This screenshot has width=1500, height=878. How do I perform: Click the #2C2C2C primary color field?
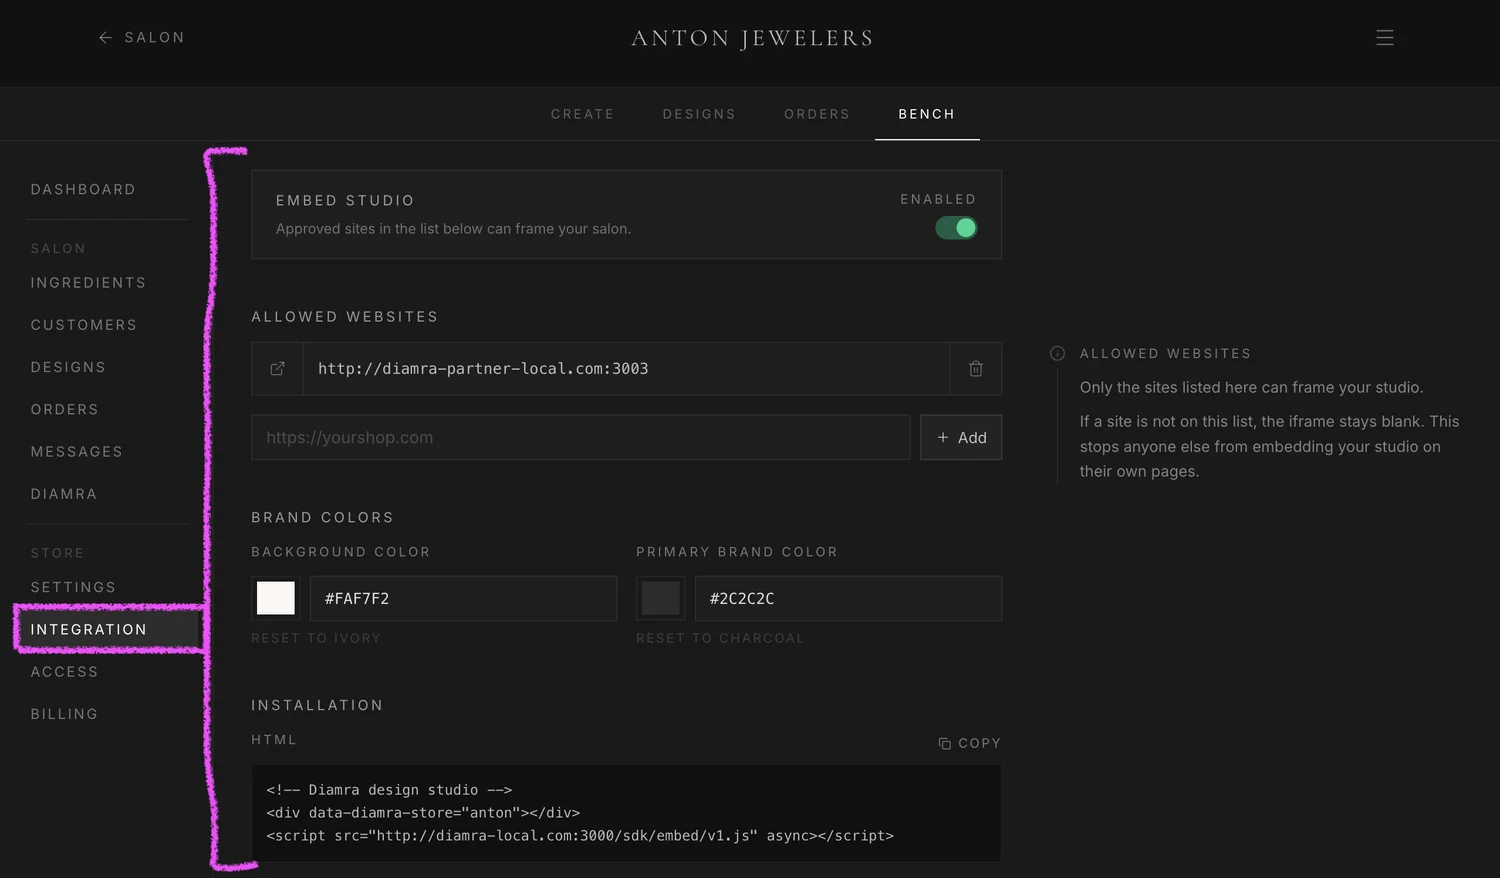tap(848, 598)
